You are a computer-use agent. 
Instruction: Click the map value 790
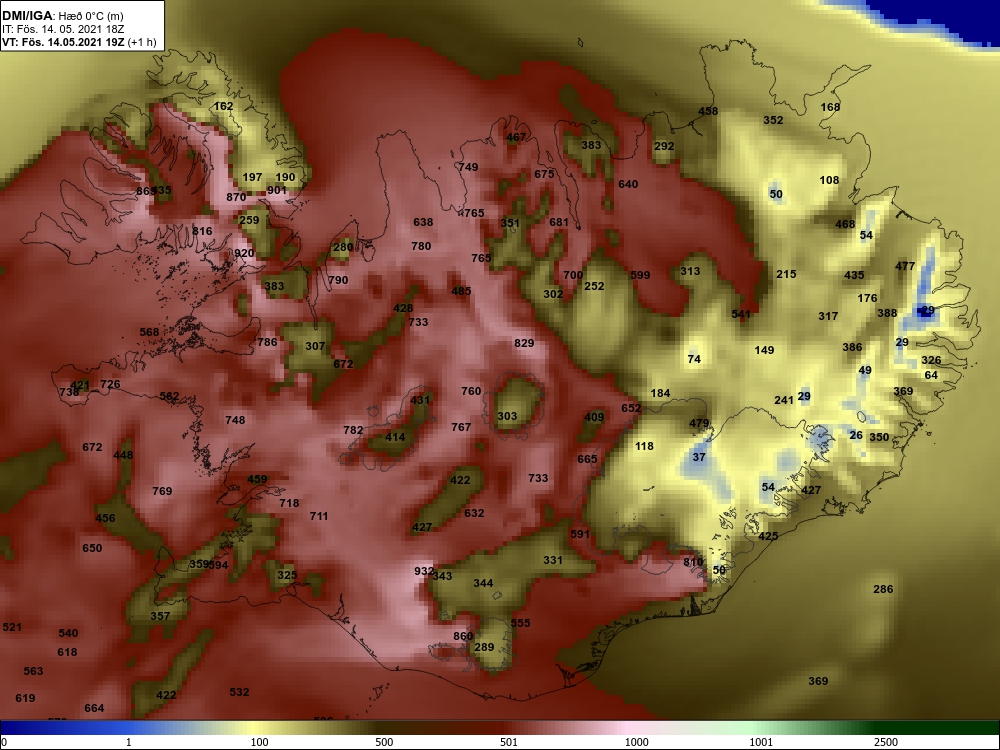pos(338,280)
